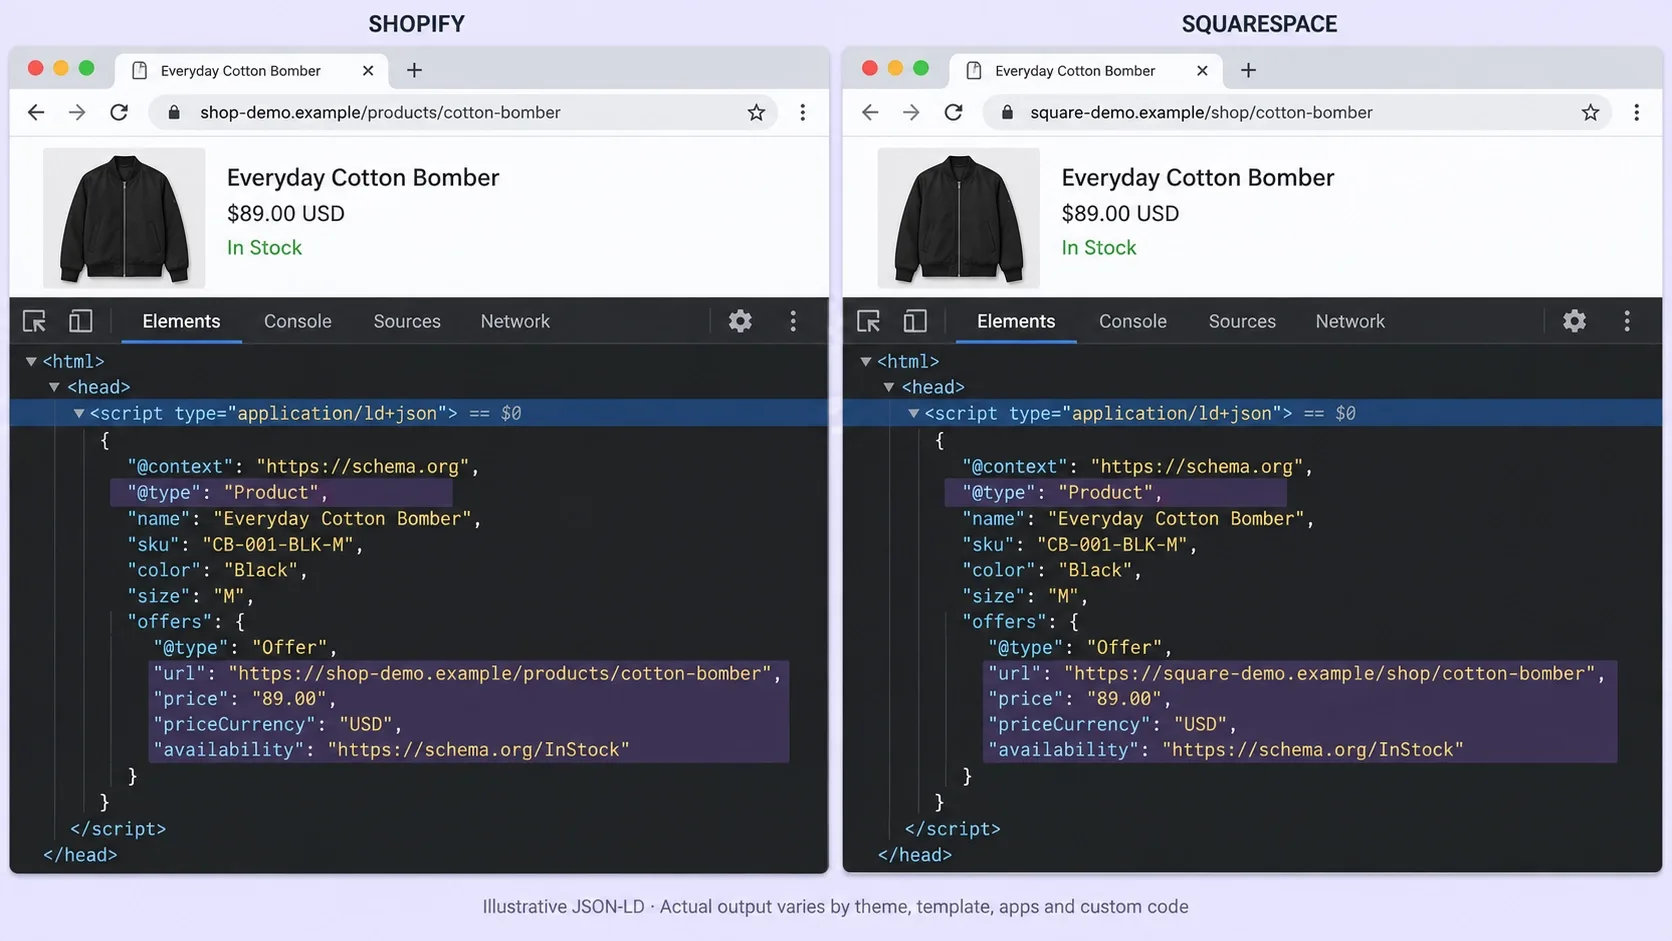Select the "priceCurrency": "USD" line in Shopify DevTools
The height and width of the screenshot is (941, 1672).
coord(277,724)
